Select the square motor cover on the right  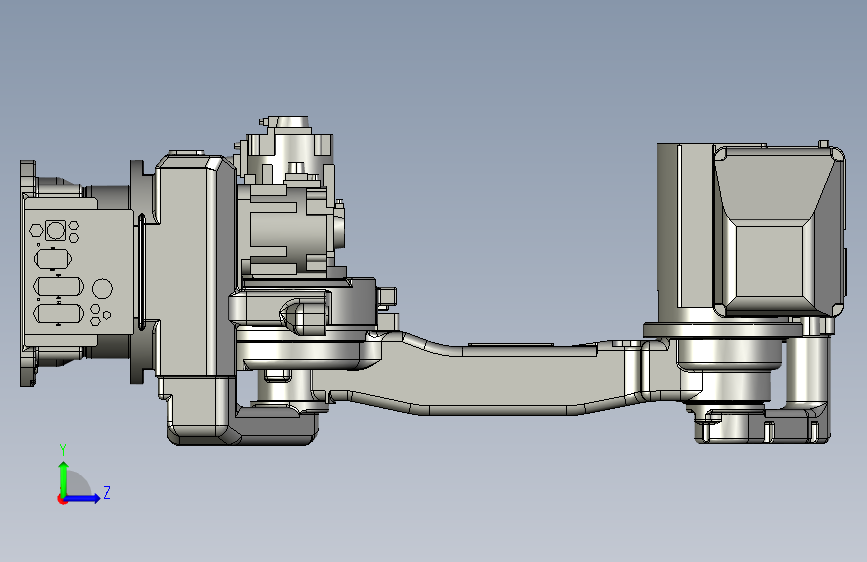click(x=779, y=231)
